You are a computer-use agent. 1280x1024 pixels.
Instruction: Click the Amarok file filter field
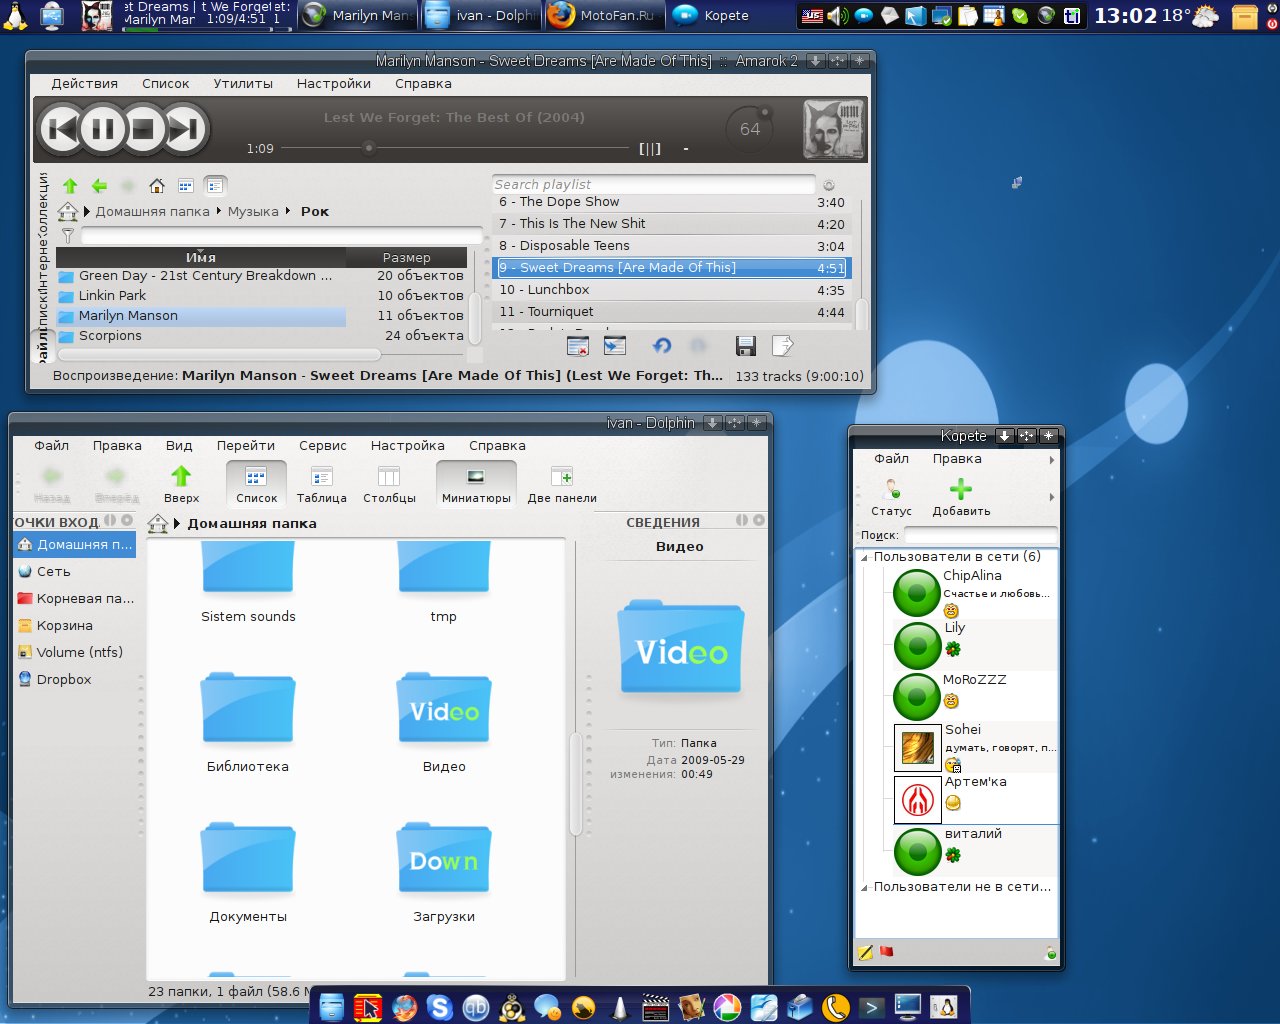(x=281, y=236)
